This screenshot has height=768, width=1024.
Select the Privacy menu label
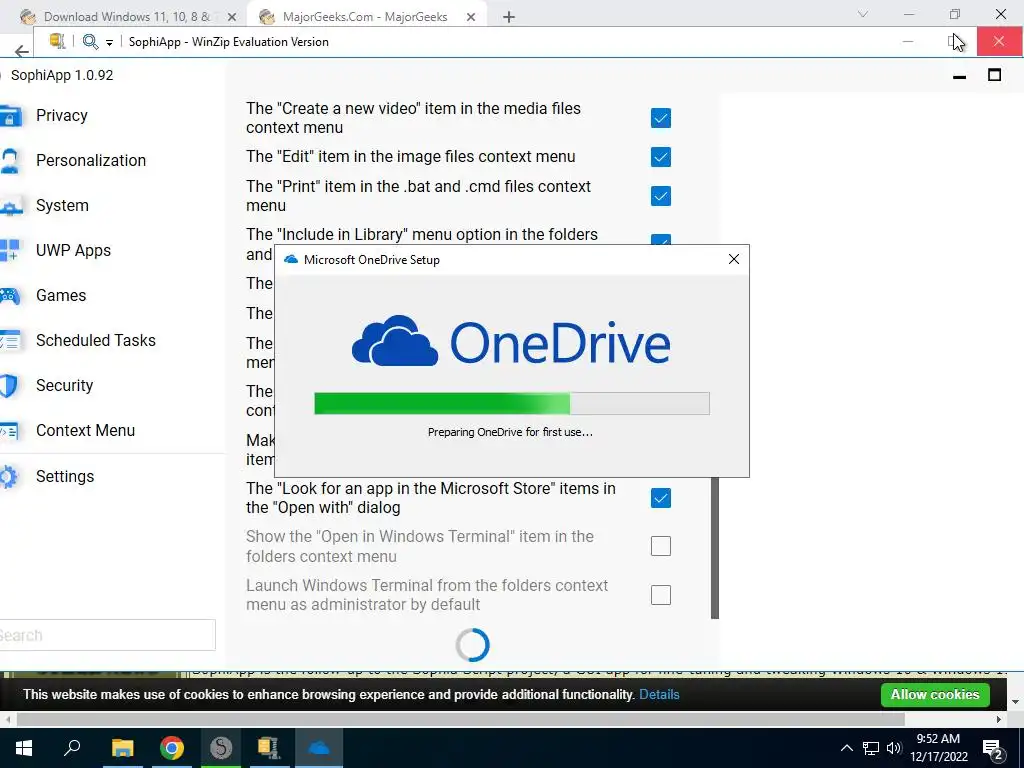tap(61, 116)
